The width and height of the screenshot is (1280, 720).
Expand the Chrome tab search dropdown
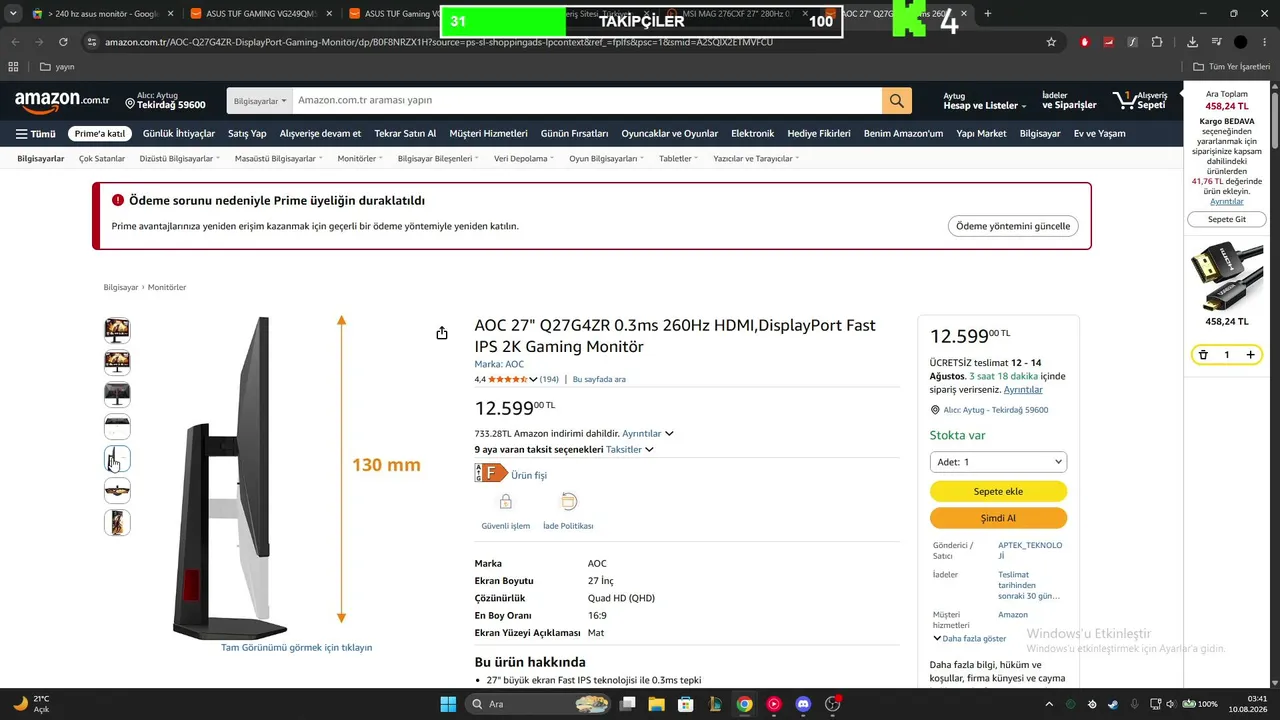point(12,13)
